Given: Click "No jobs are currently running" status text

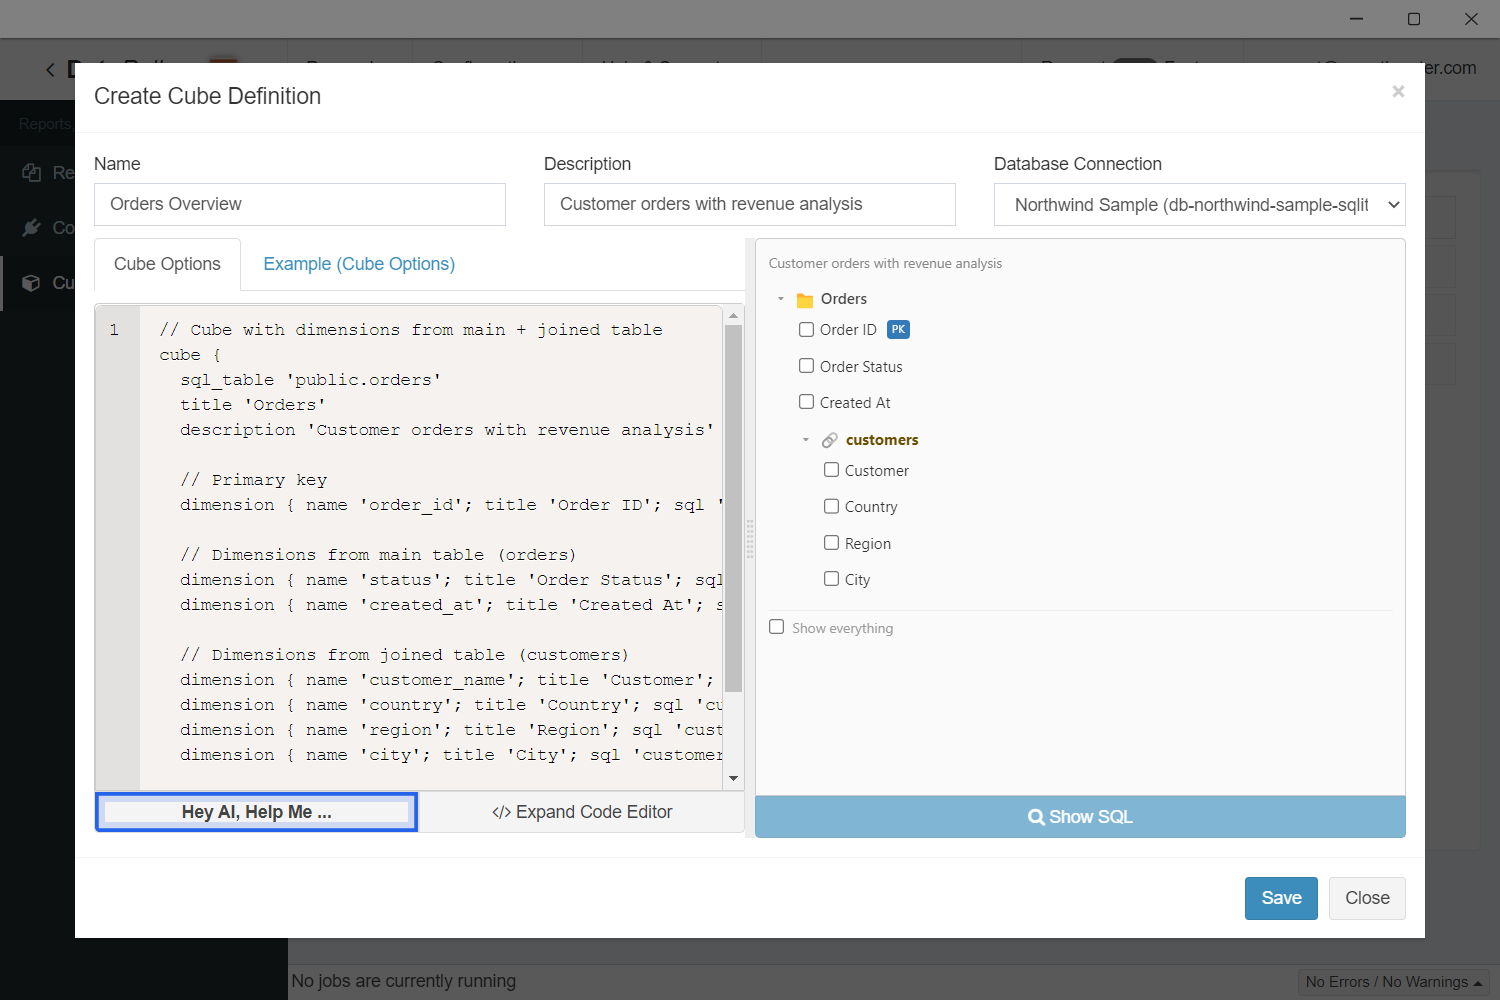Looking at the screenshot, I should coord(404,981).
